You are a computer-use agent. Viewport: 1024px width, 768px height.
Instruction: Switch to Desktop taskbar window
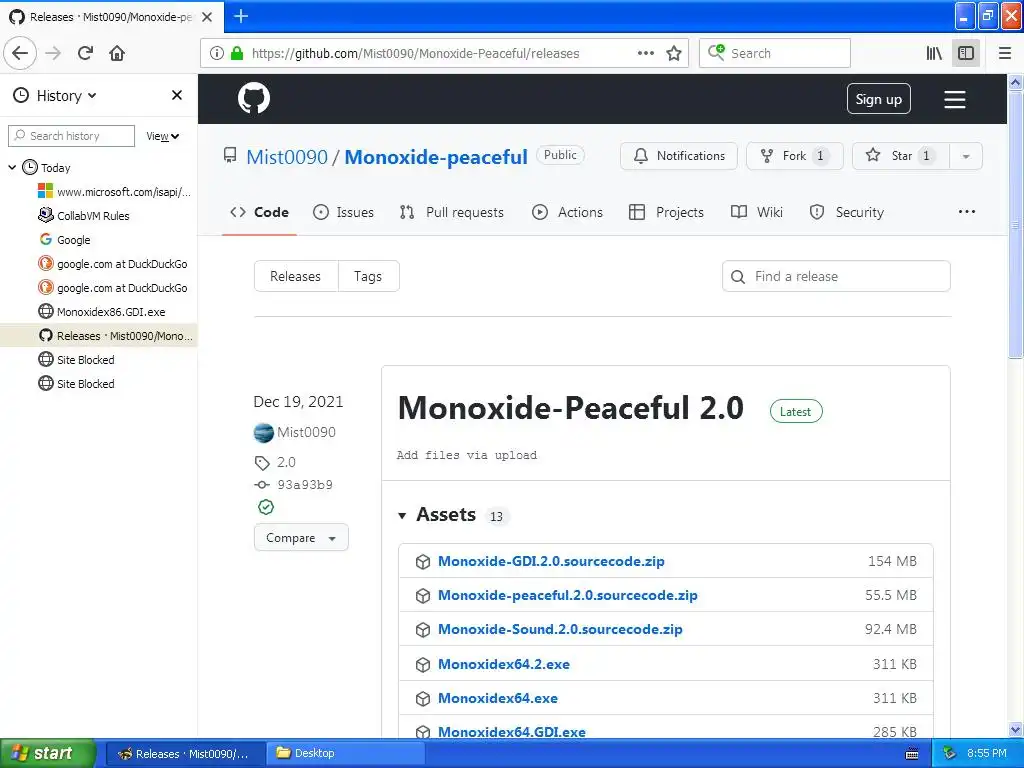click(345, 753)
